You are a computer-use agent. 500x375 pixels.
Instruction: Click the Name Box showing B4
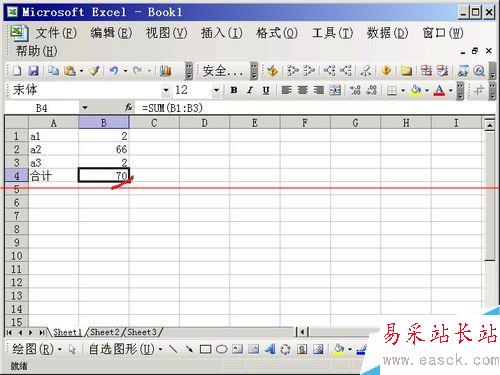(x=42, y=108)
